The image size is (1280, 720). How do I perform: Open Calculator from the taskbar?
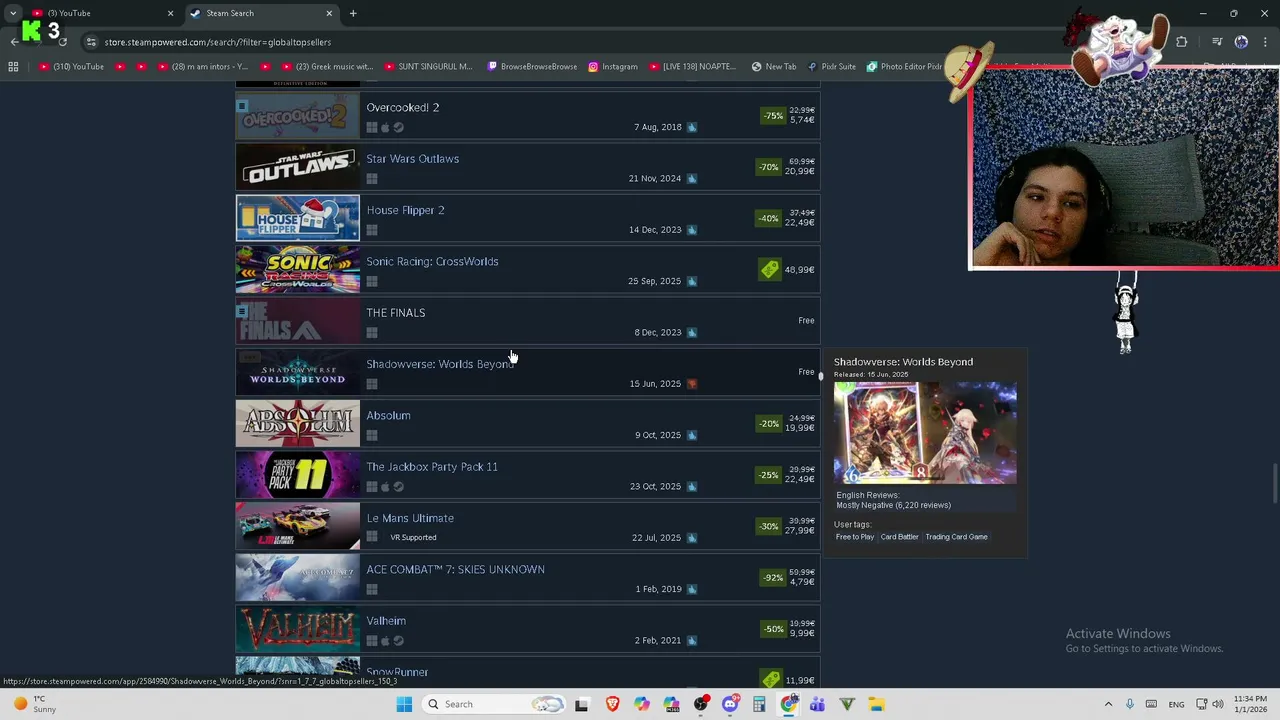click(x=759, y=704)
